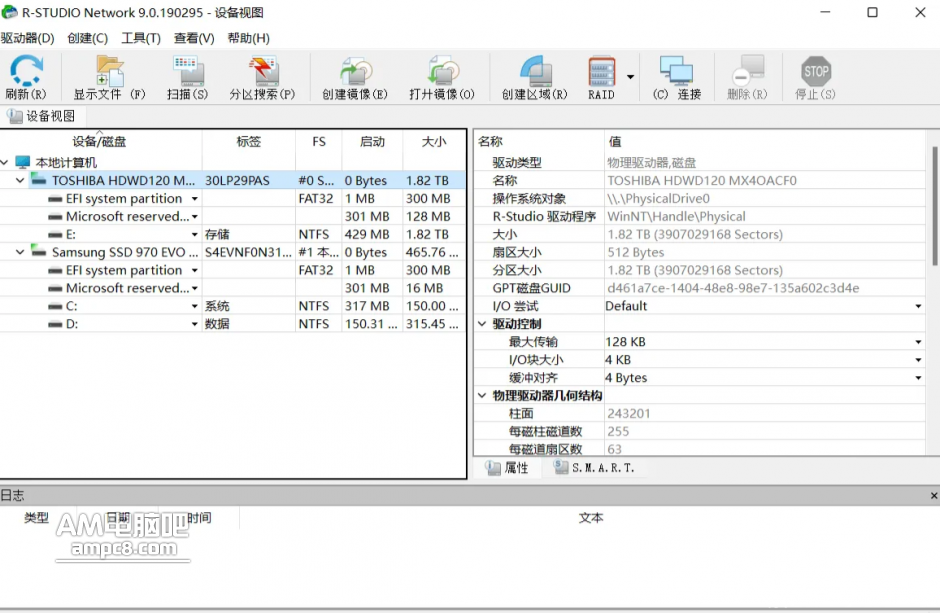Click the 柱面 value 243201
This screenshot has height=613, width=940.
tap(628, 413)
